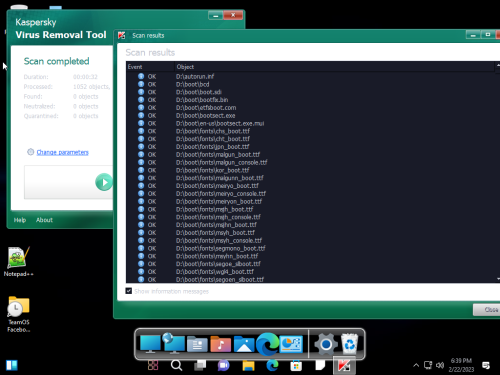Open Network globe icon in dock

click(173, 343)
